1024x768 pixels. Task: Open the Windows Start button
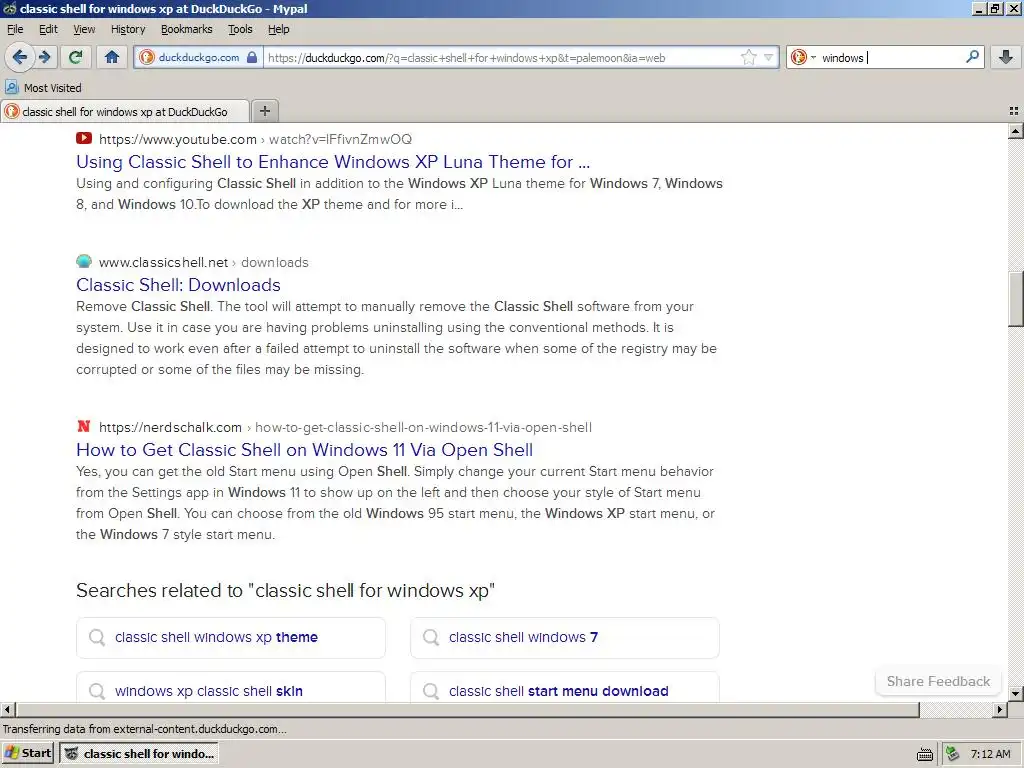click(x=27, y=754)
